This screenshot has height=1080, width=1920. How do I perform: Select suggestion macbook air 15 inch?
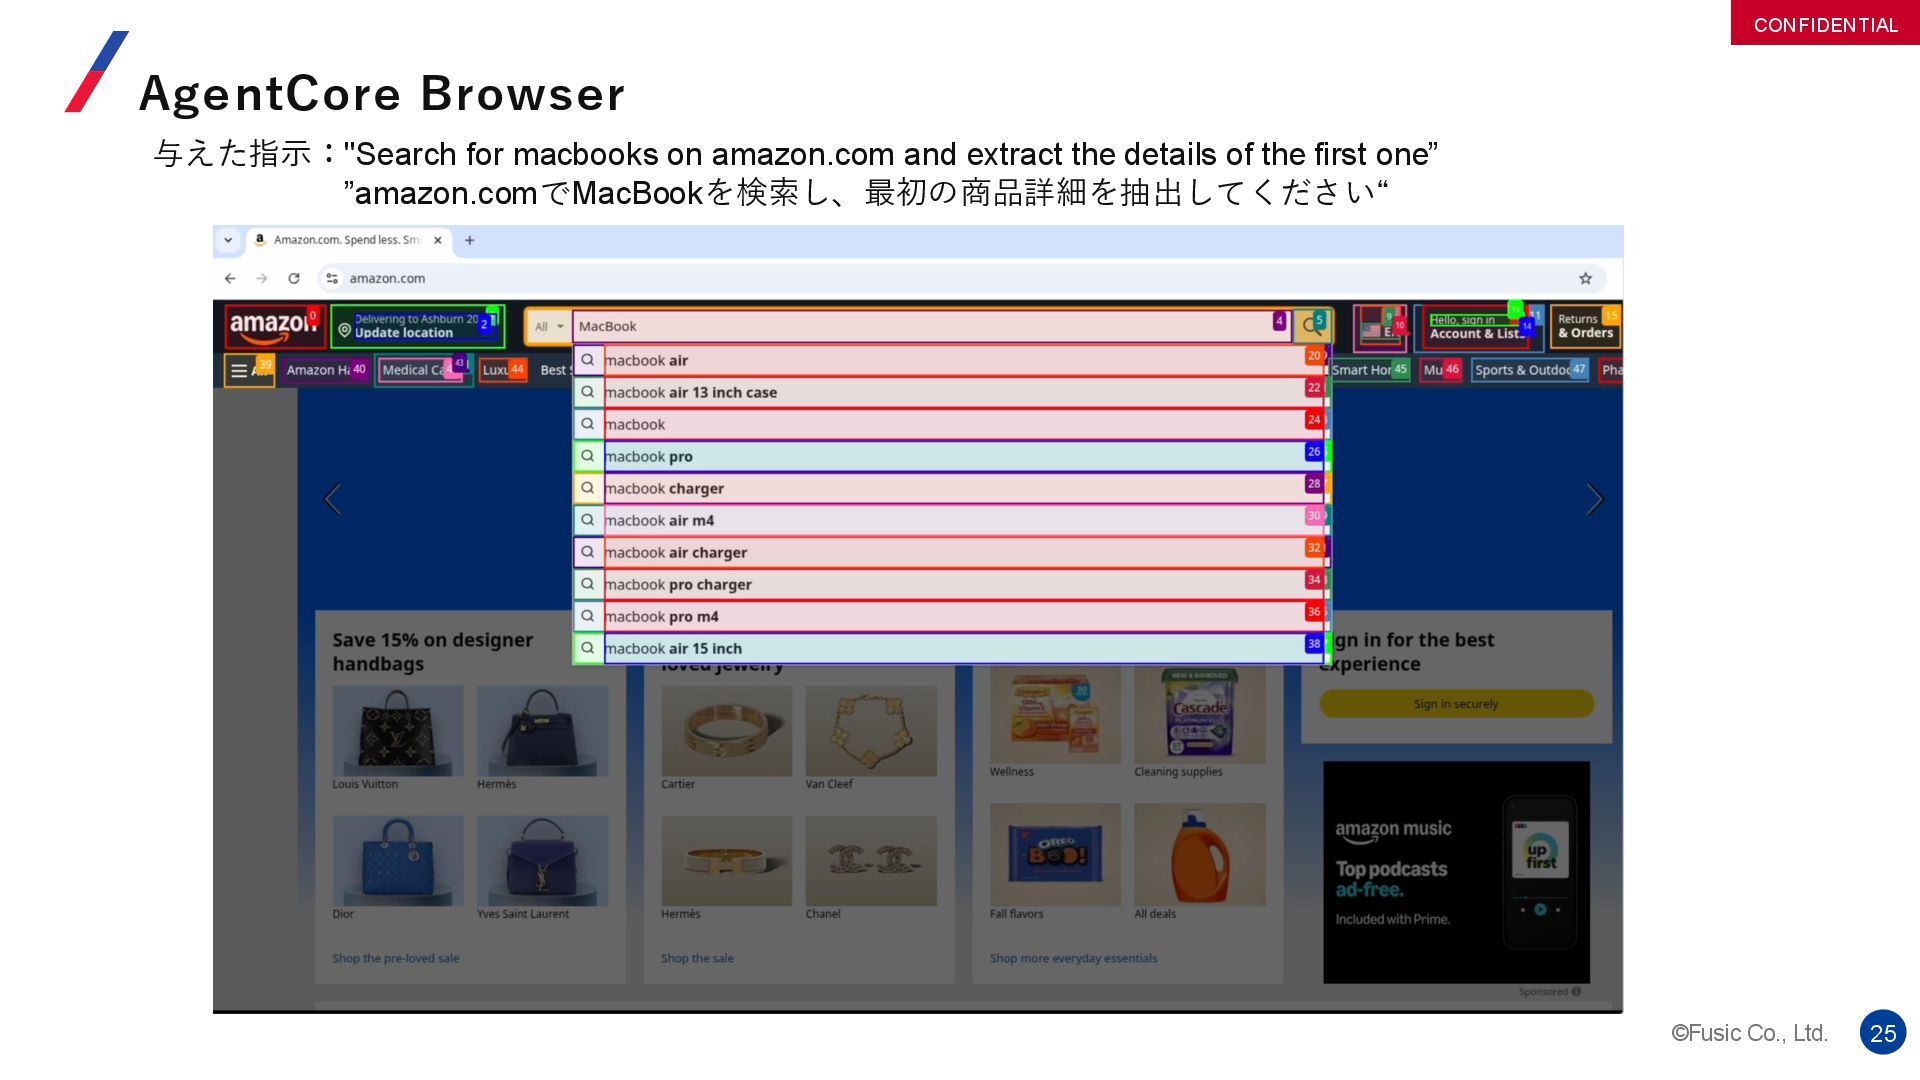click(x=951, y=649)
